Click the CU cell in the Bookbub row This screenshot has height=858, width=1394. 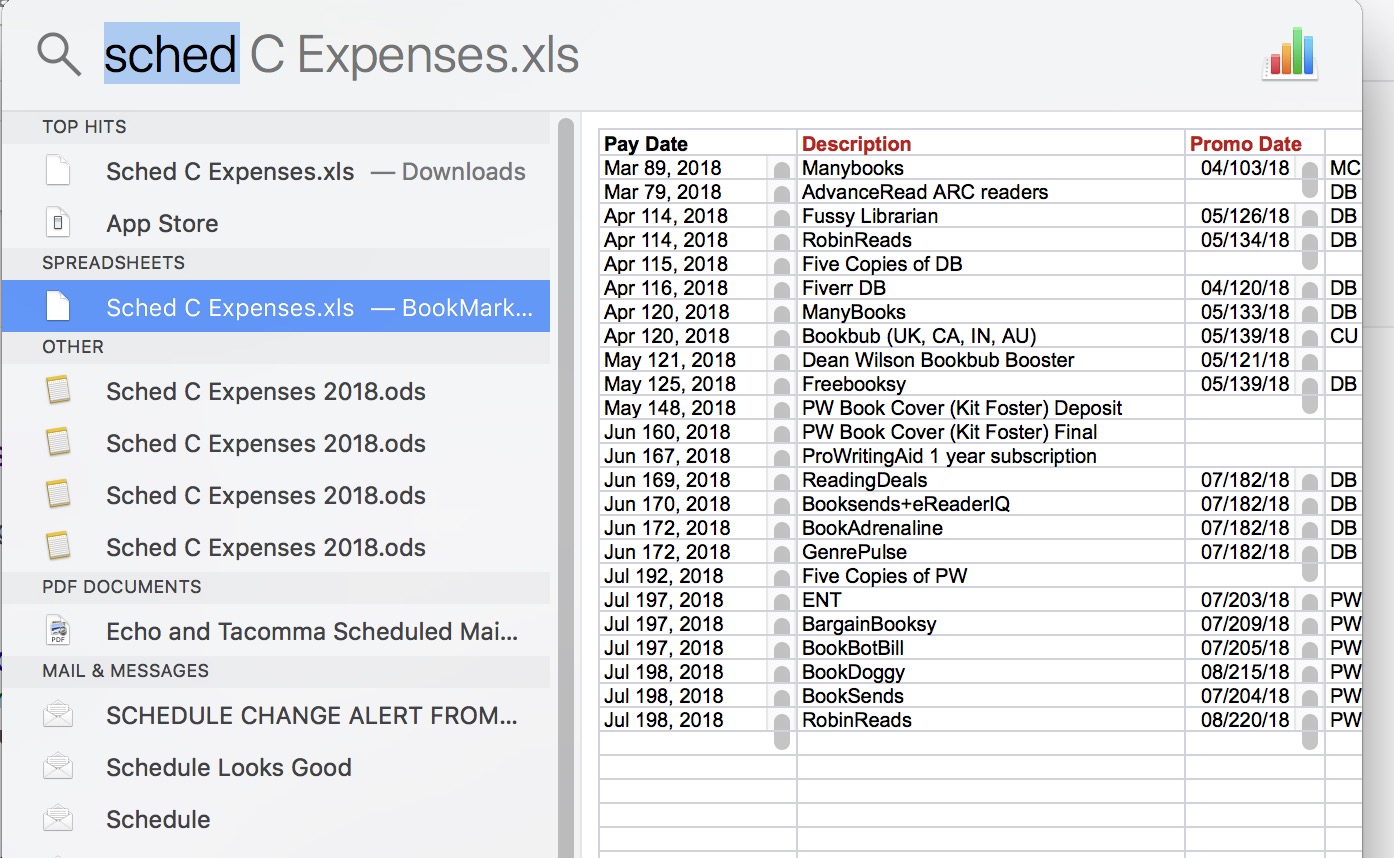pos(1344,336)
